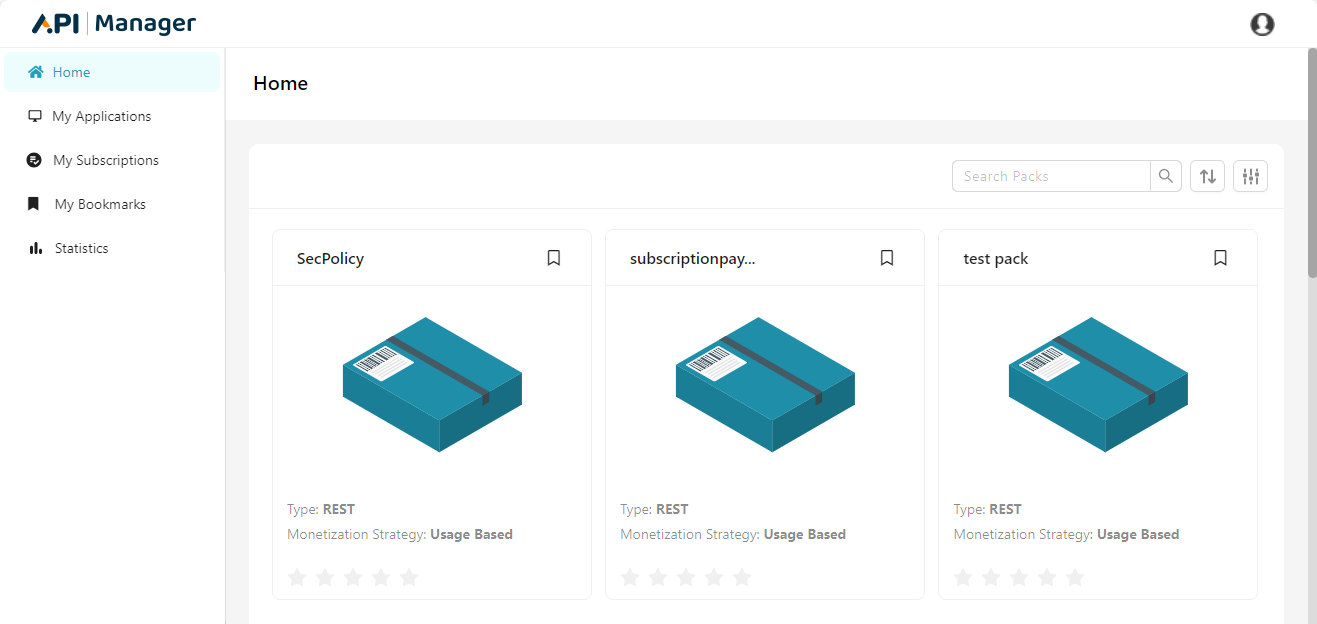Open the test pack details
The image size is (1317, 624).
coord(996,257)
